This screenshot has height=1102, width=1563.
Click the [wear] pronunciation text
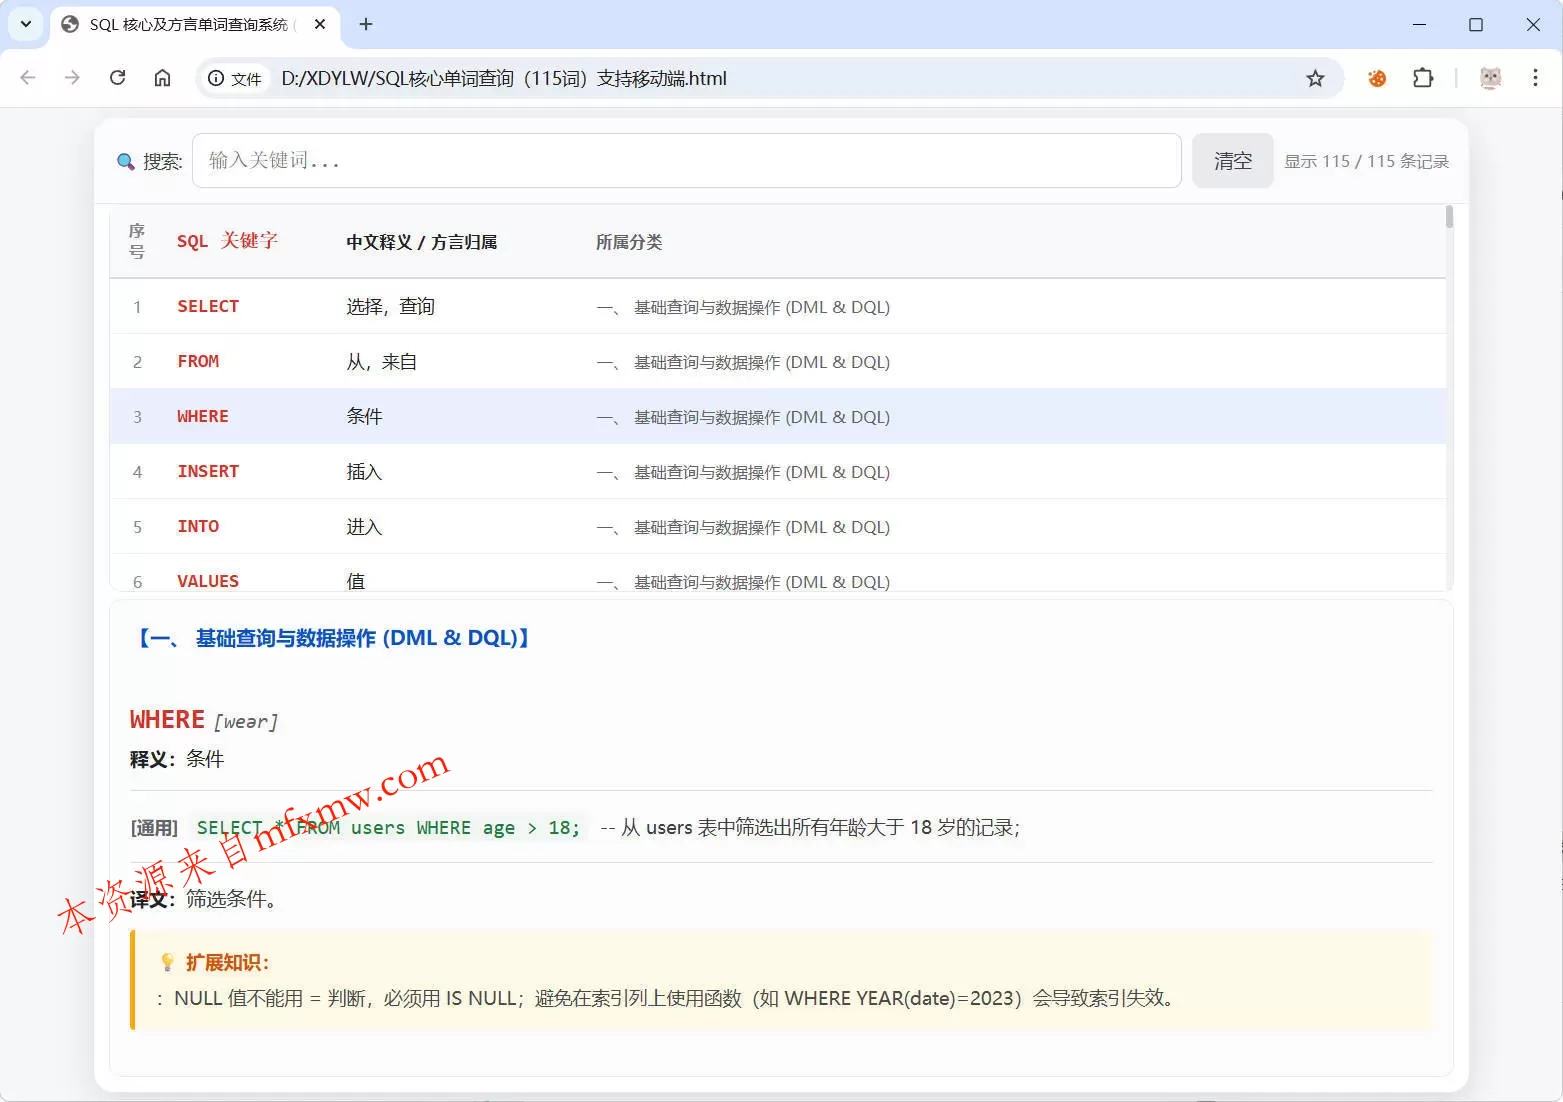point(246,722)
